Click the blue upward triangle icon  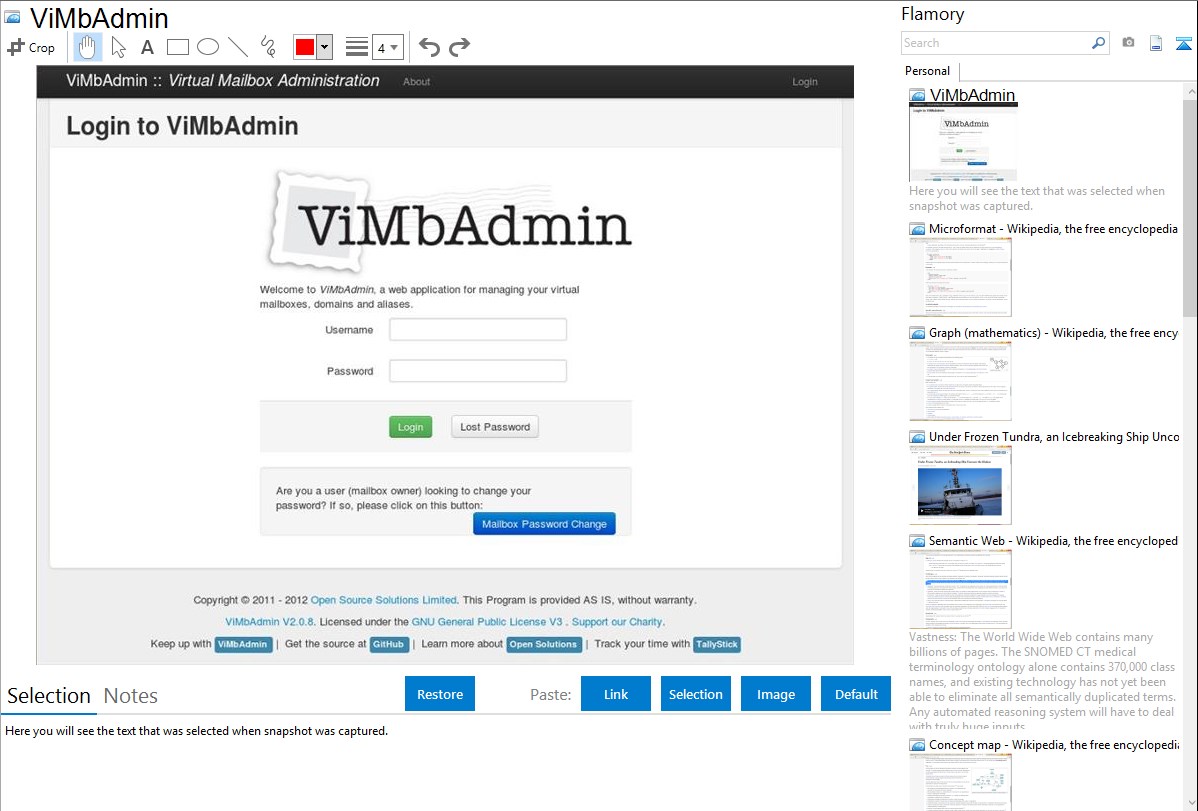[x=1183, y=43]
